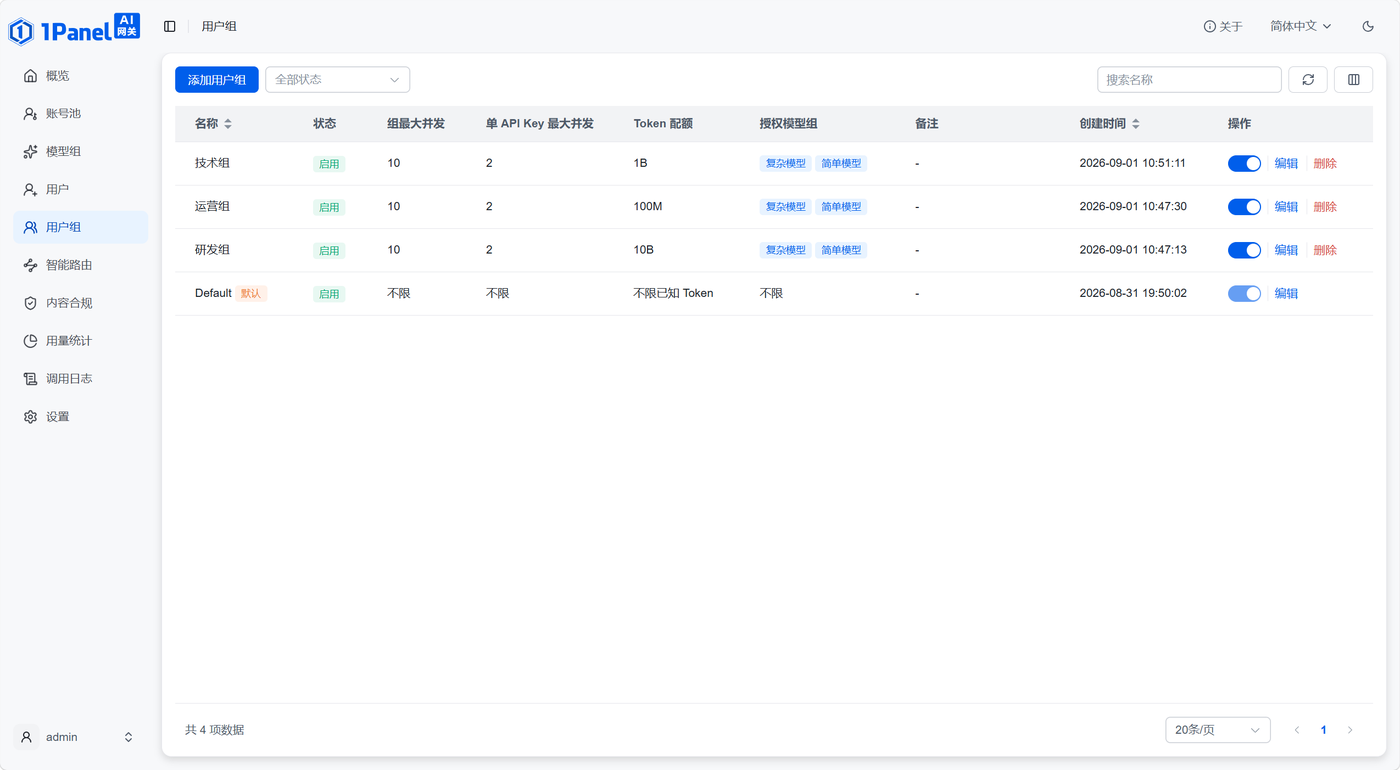Click the 复杂模型 tag in 技术组 row

coord(786,164)
